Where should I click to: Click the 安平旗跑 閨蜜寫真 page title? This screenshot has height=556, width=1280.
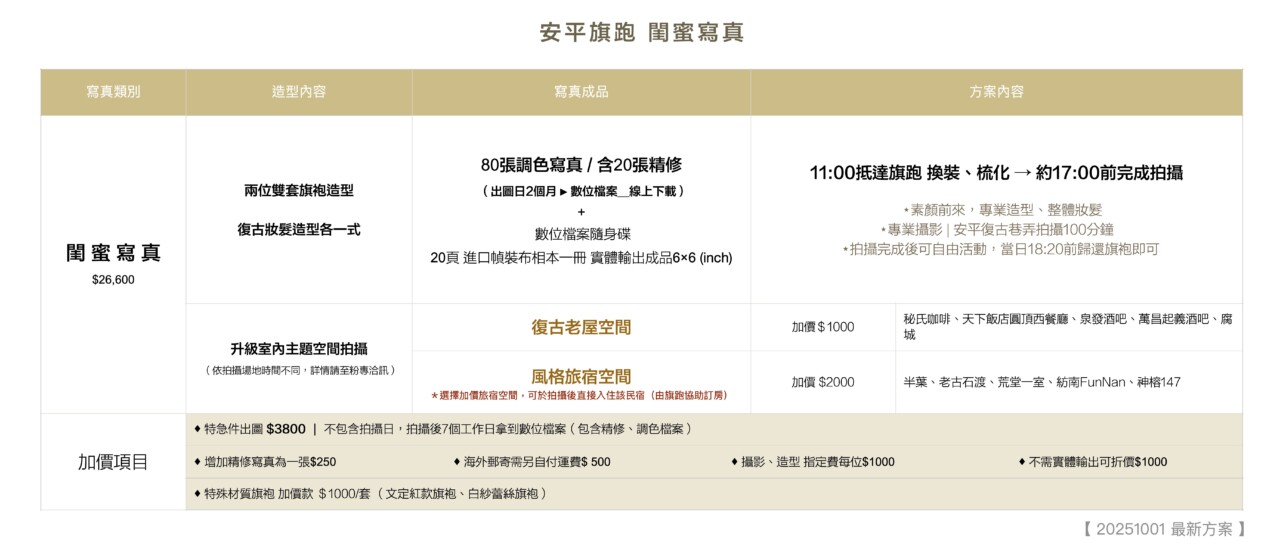[x=640, y=32]
